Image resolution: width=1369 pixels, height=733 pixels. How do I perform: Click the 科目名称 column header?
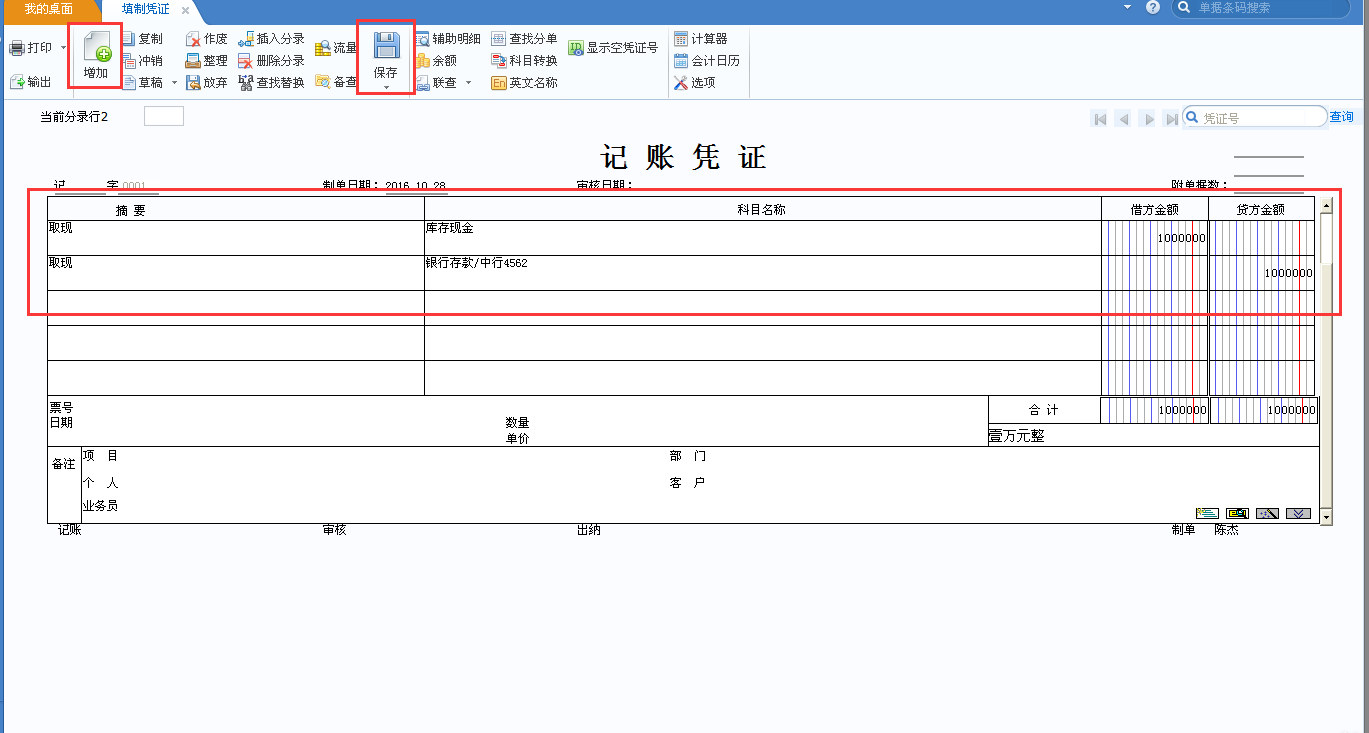coord(761,210)
